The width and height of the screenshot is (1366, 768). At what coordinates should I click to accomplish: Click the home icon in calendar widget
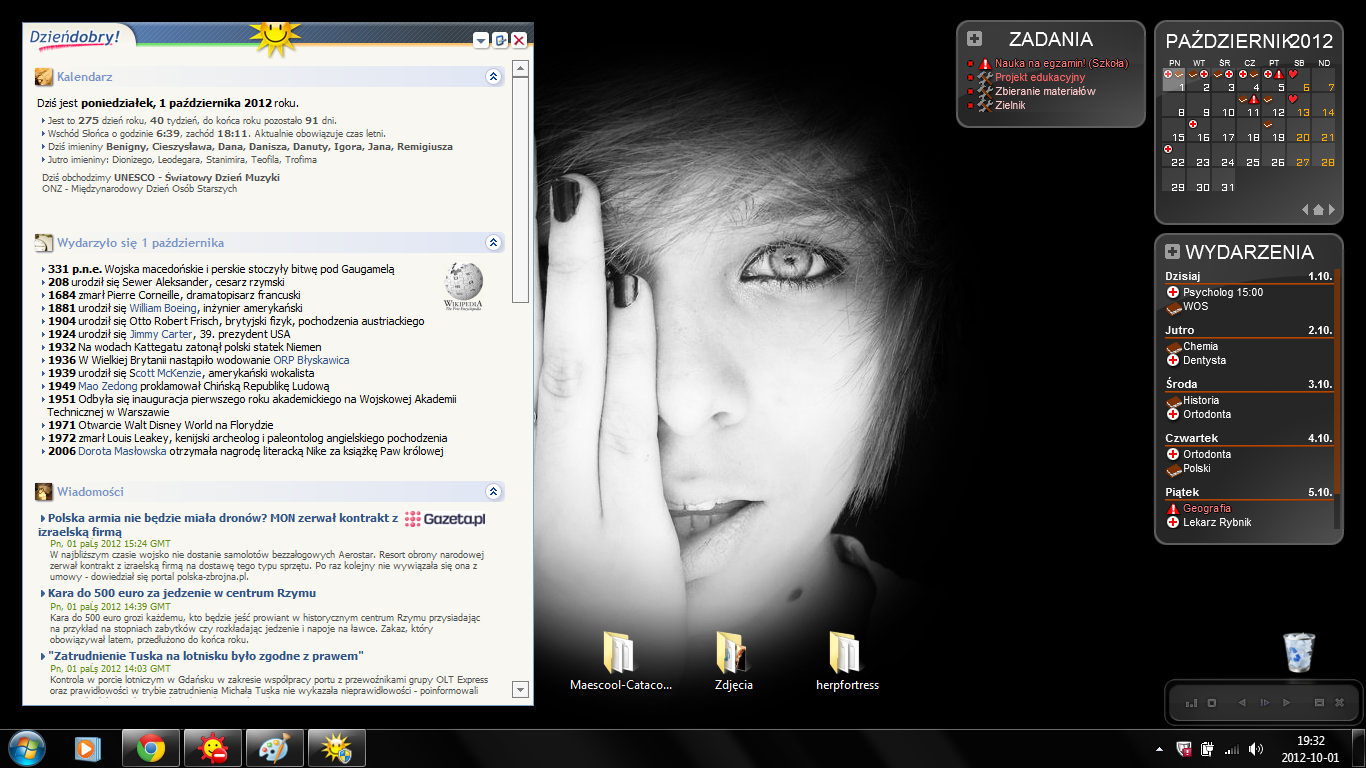[x=1318, y=210]
